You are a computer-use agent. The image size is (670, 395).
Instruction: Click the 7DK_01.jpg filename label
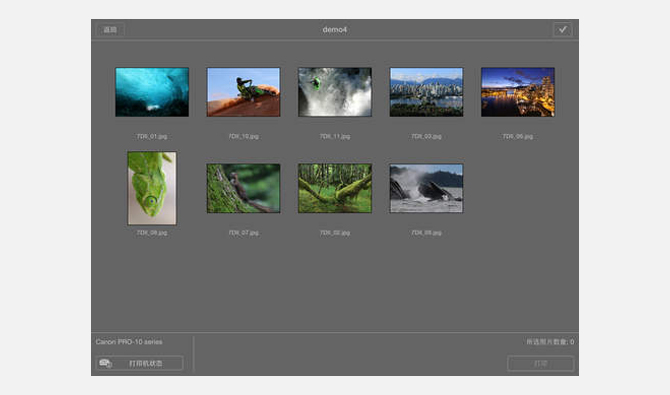pyautogui.click(x=152, y=136)
